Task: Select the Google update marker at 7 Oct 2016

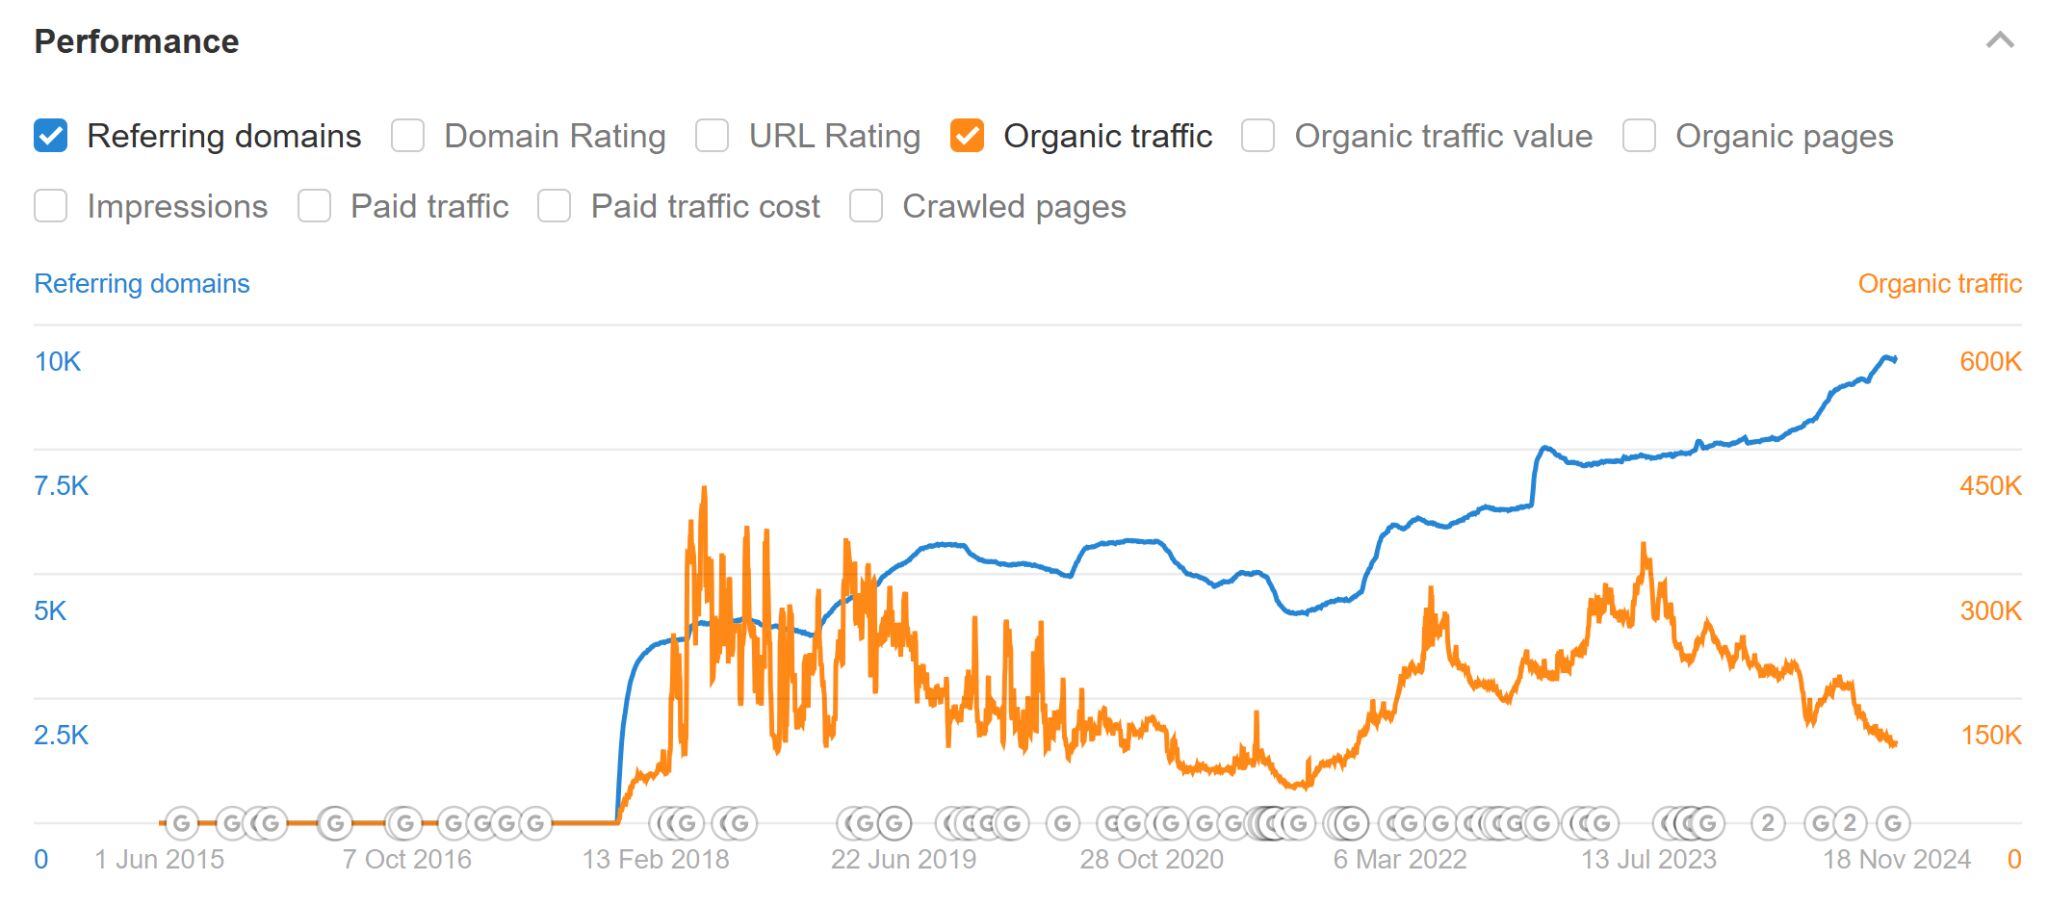Action: tap(405, 823)
